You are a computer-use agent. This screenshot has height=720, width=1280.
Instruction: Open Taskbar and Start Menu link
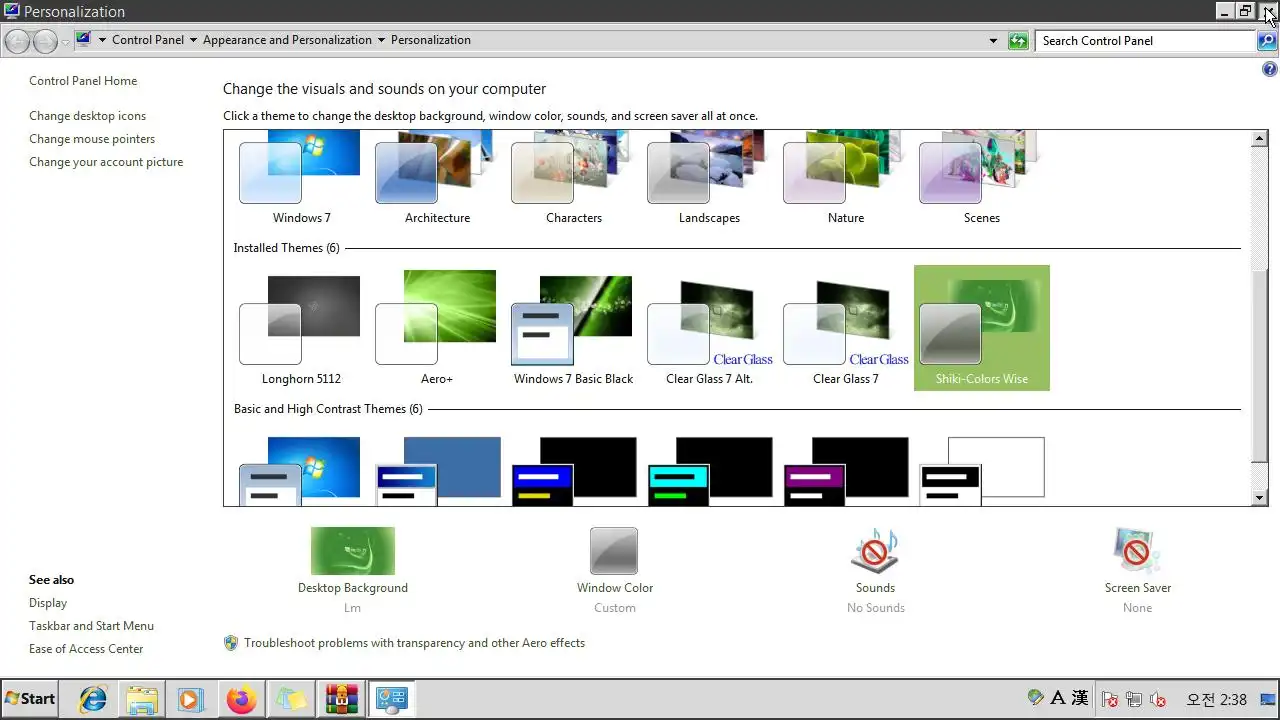(91, 626)
